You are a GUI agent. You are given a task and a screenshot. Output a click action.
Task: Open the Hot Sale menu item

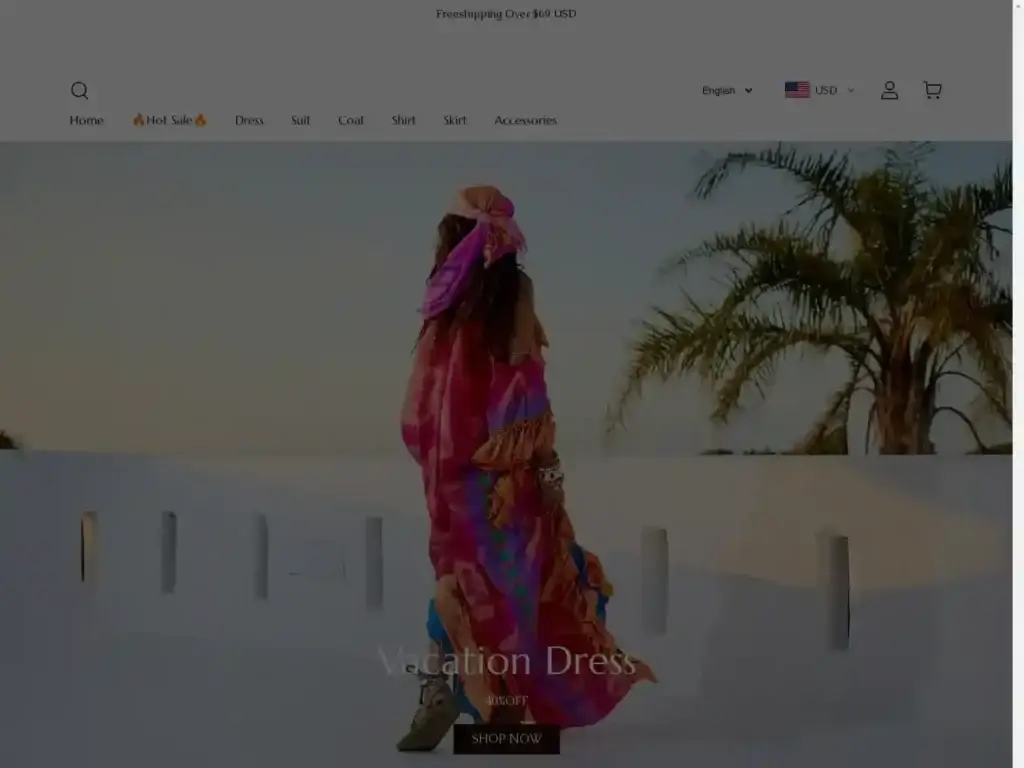(169, 120)
